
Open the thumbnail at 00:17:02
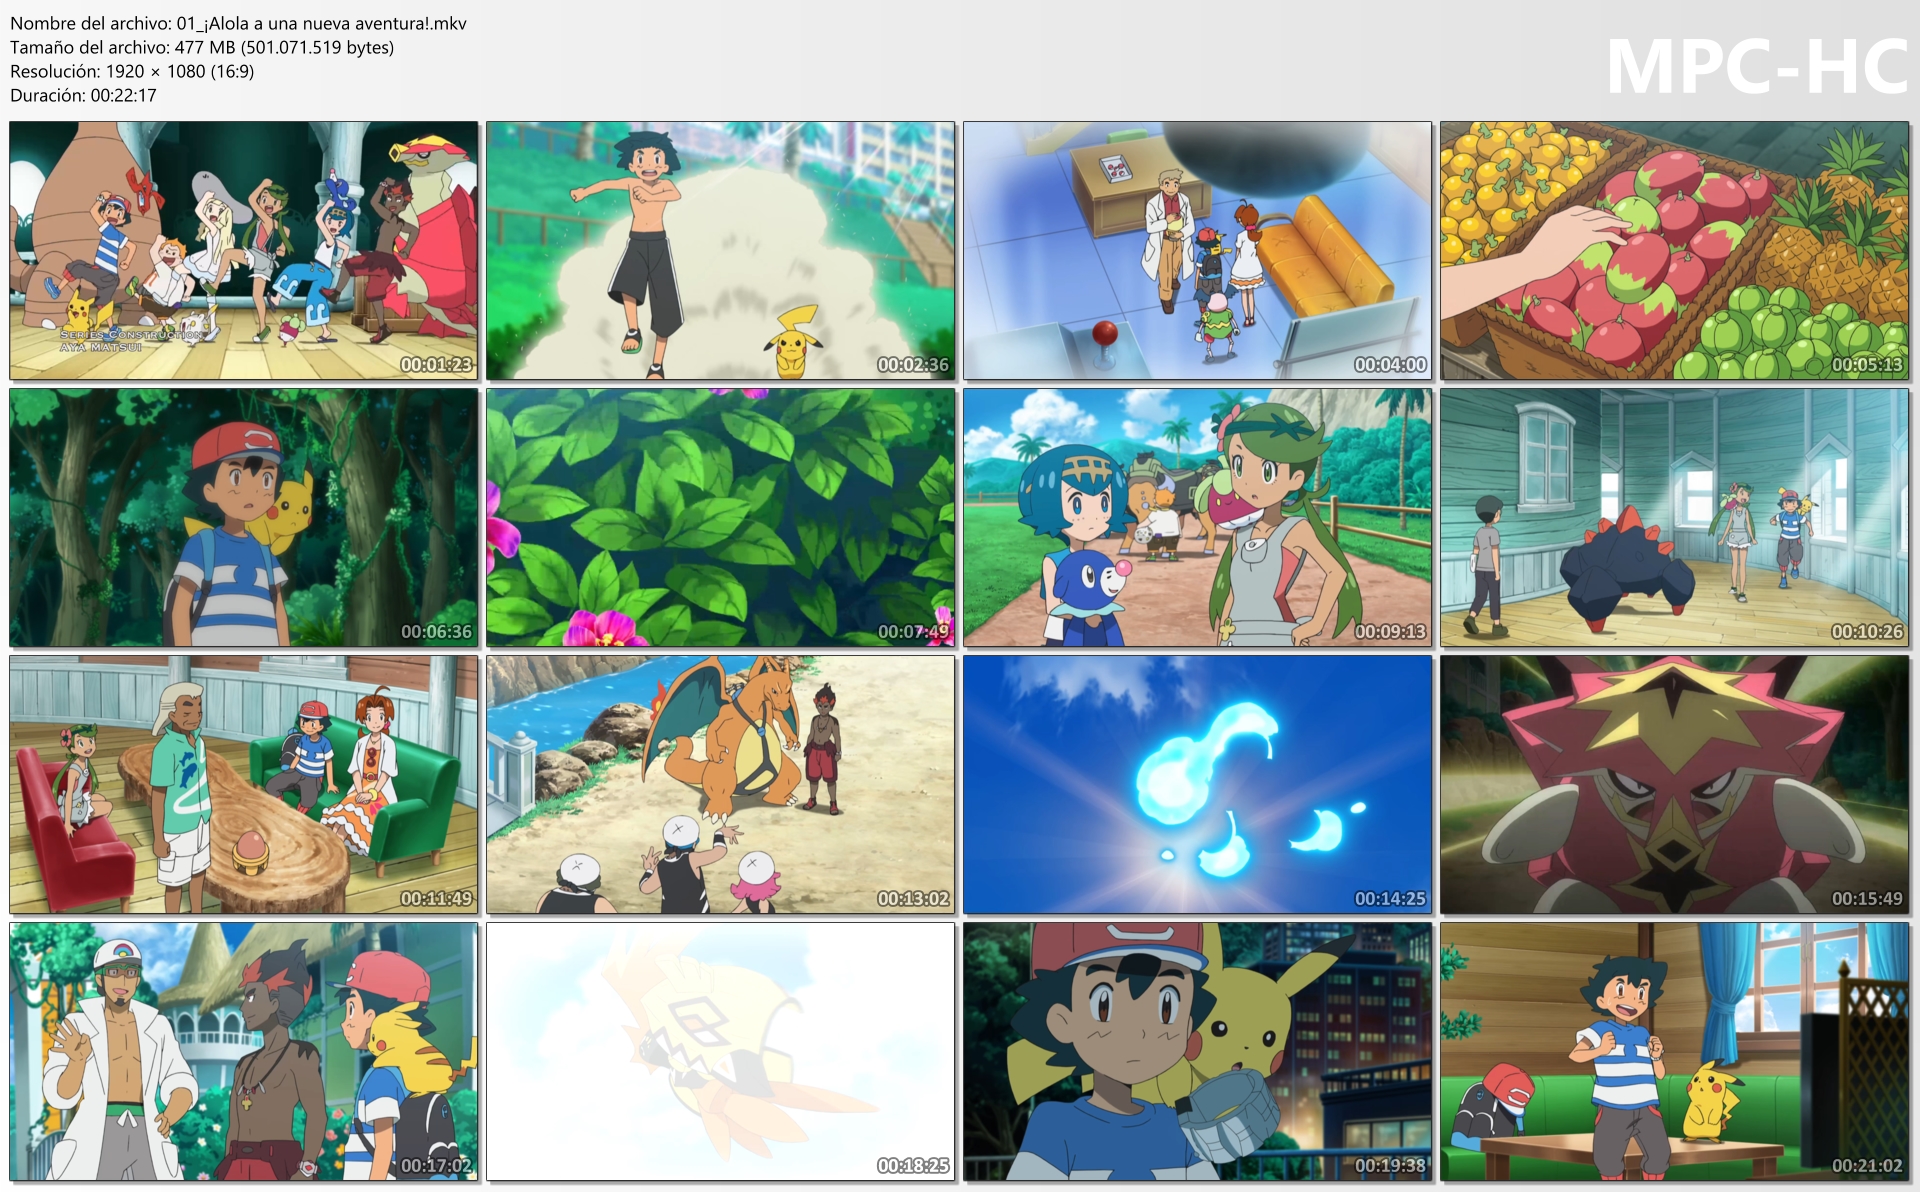(244, 1052)
